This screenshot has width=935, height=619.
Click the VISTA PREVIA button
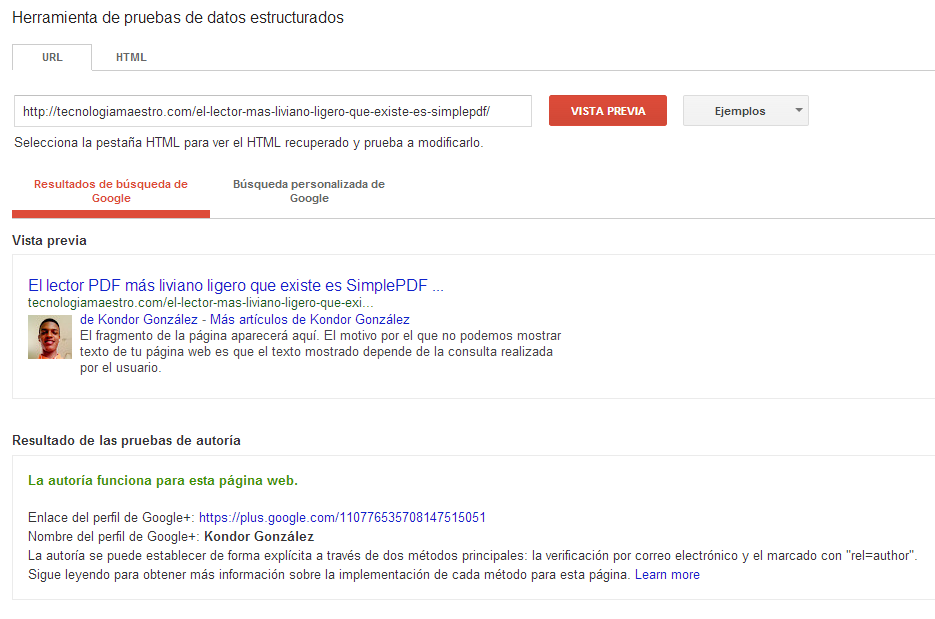[608, 111]
